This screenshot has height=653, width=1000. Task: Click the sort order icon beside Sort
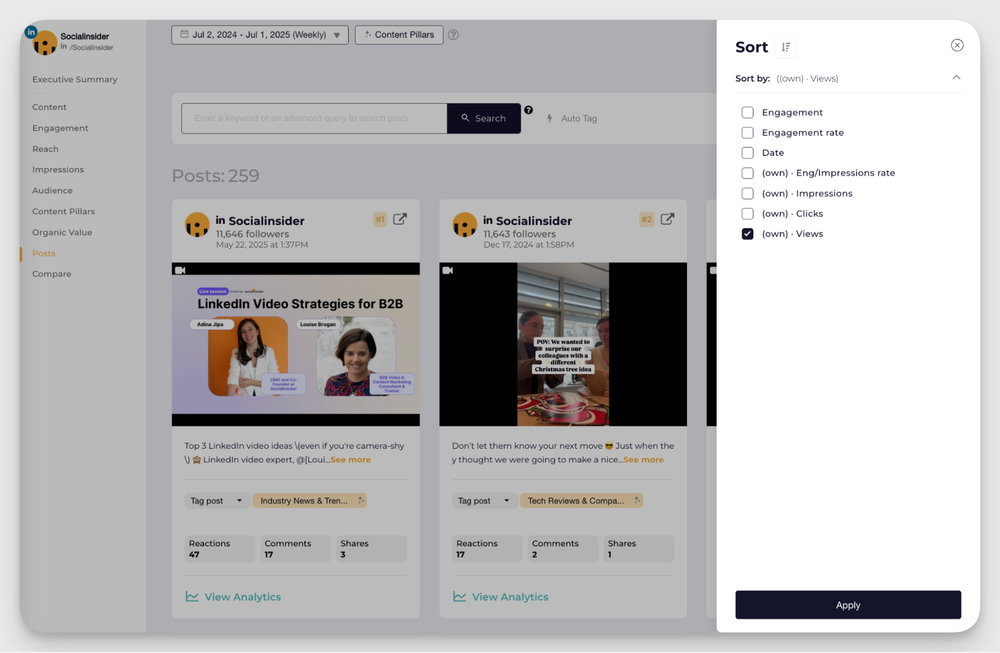coord(786,47)
